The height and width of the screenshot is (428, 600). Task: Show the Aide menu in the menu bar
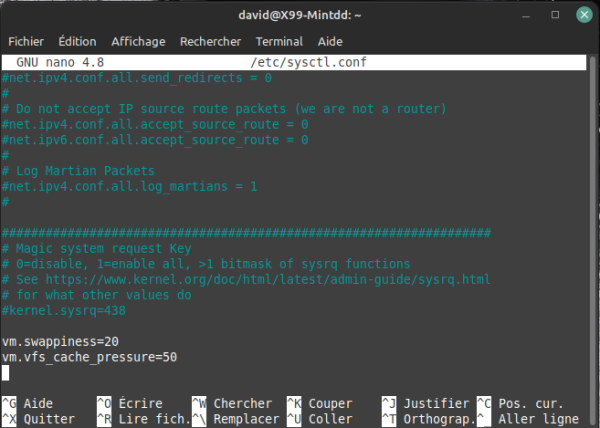point(330,42)
